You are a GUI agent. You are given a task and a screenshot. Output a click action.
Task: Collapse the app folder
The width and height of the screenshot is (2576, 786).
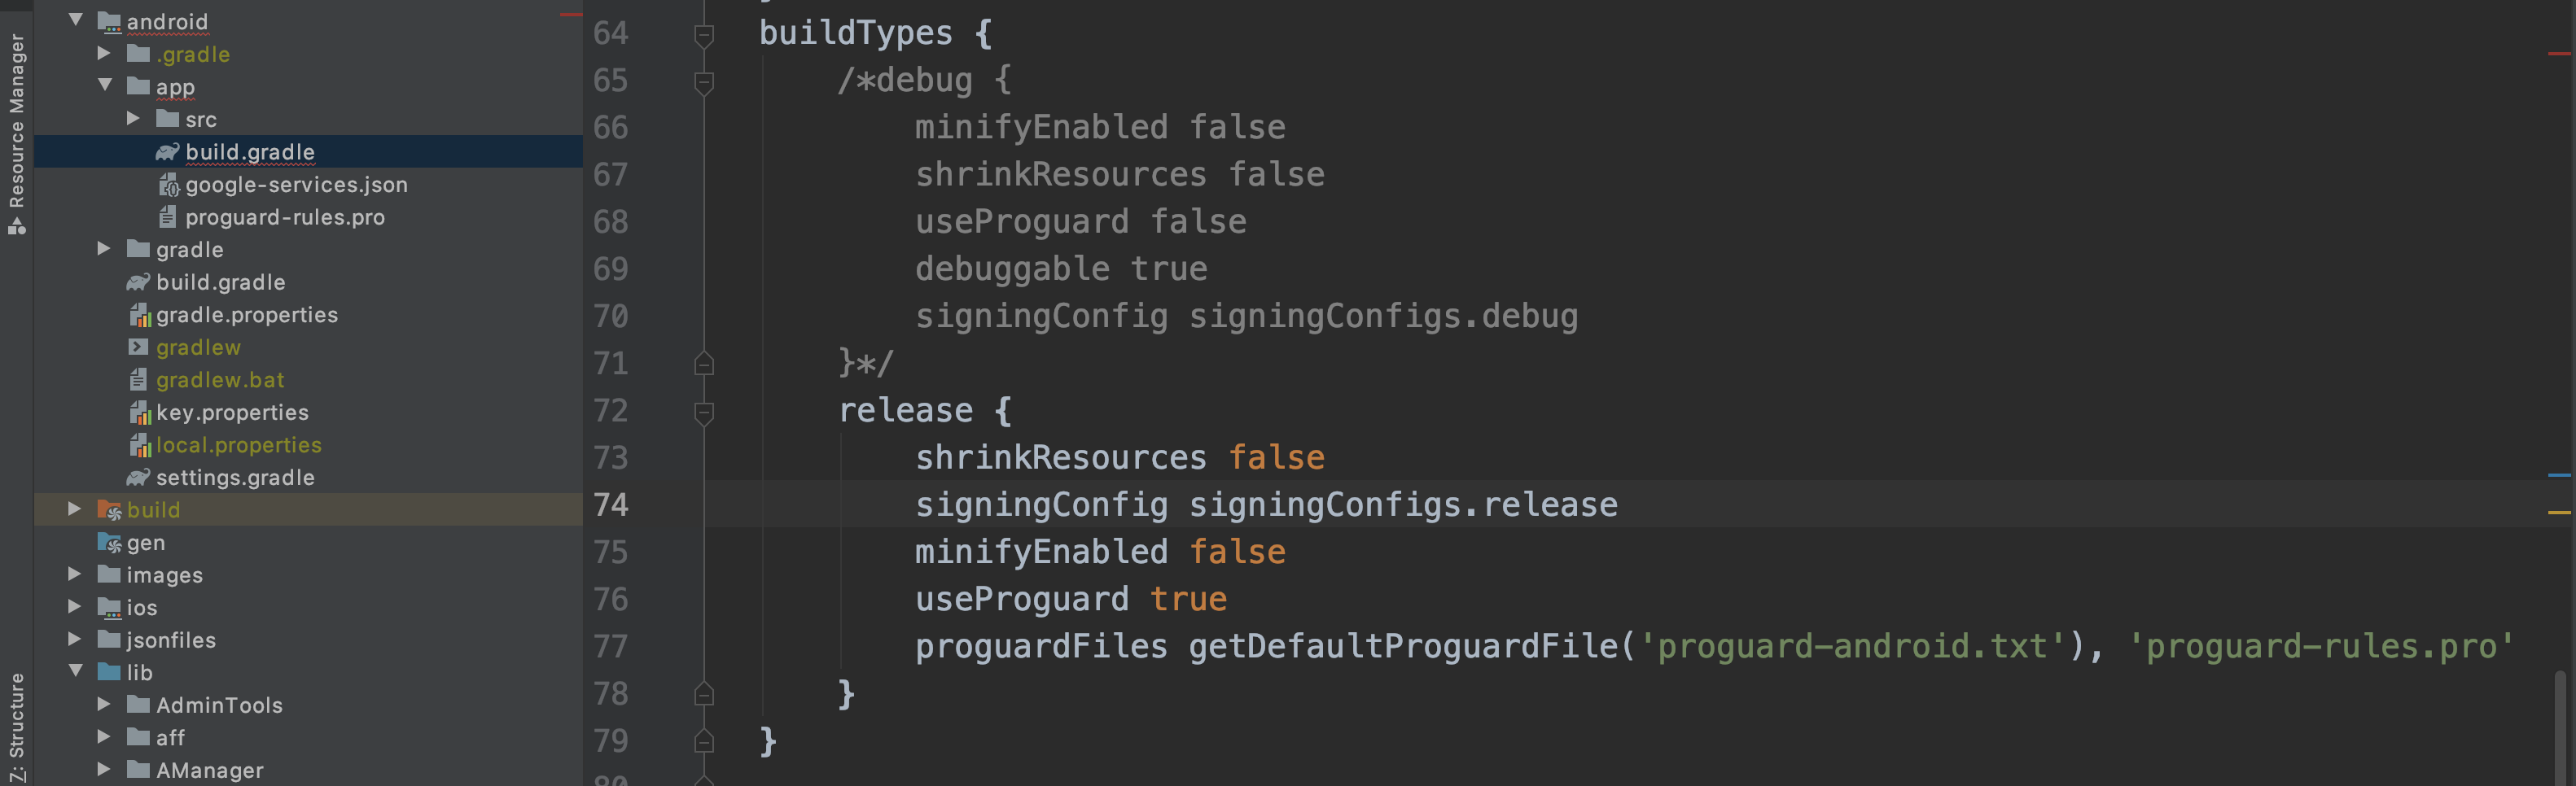coord(105,86)
